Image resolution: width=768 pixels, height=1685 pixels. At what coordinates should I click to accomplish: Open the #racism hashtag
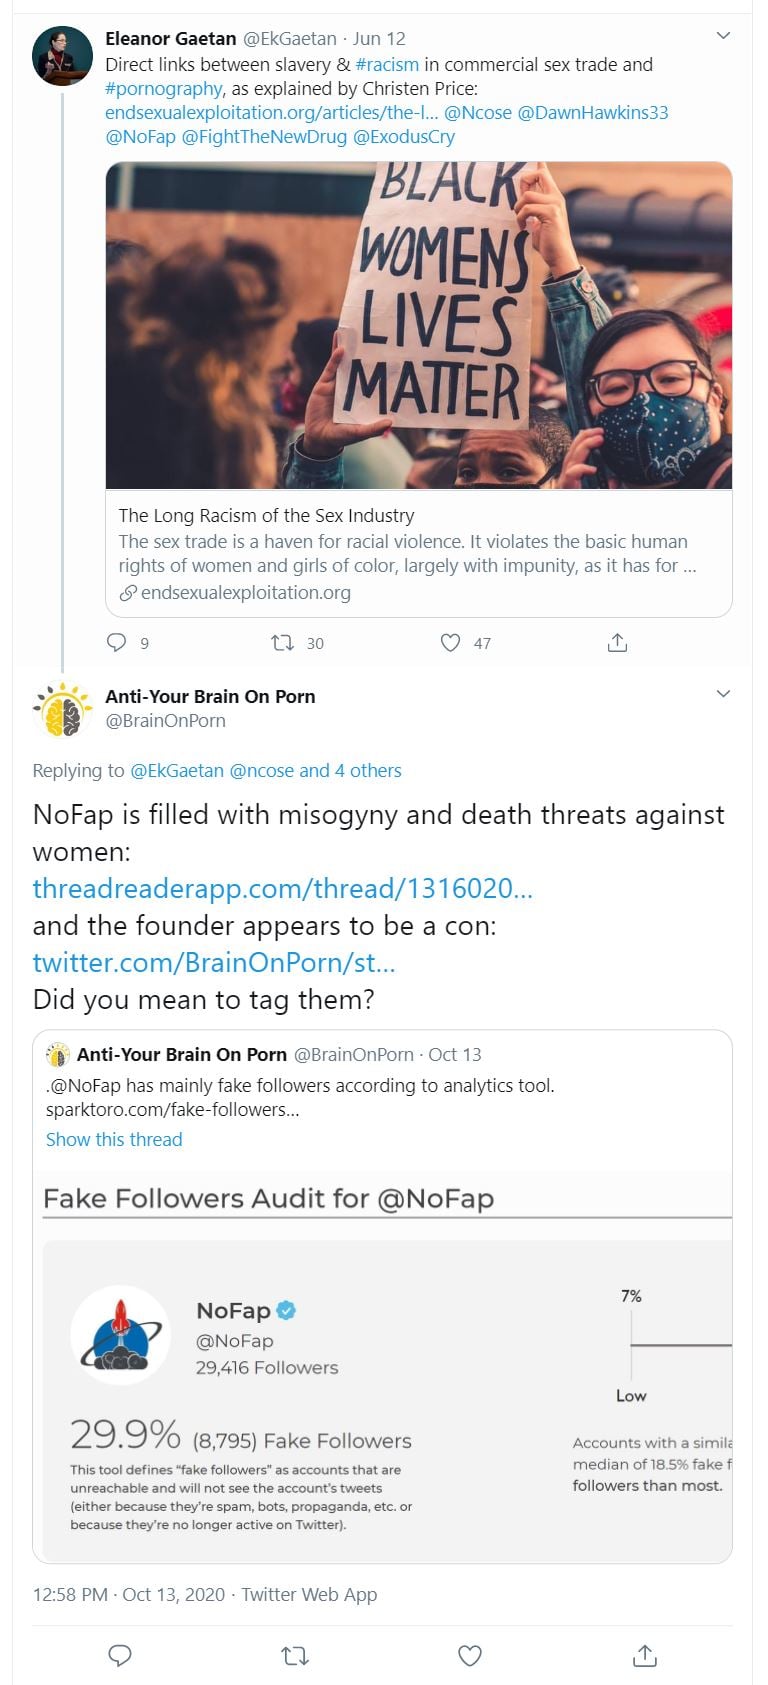coord(387,65)
